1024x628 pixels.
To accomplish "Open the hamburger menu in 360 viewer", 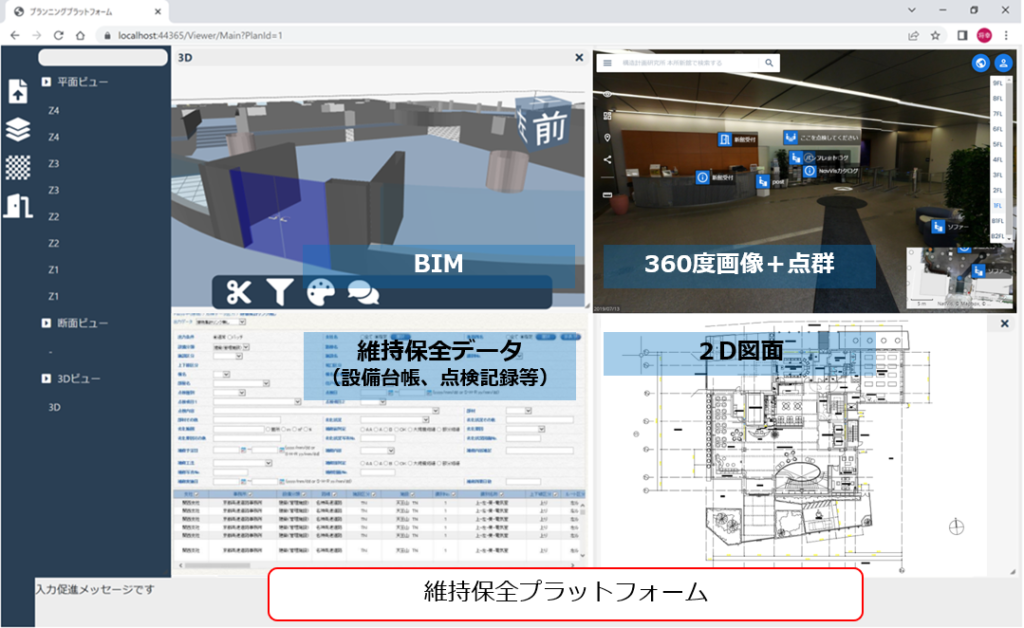I will click(x=606, y=62).
